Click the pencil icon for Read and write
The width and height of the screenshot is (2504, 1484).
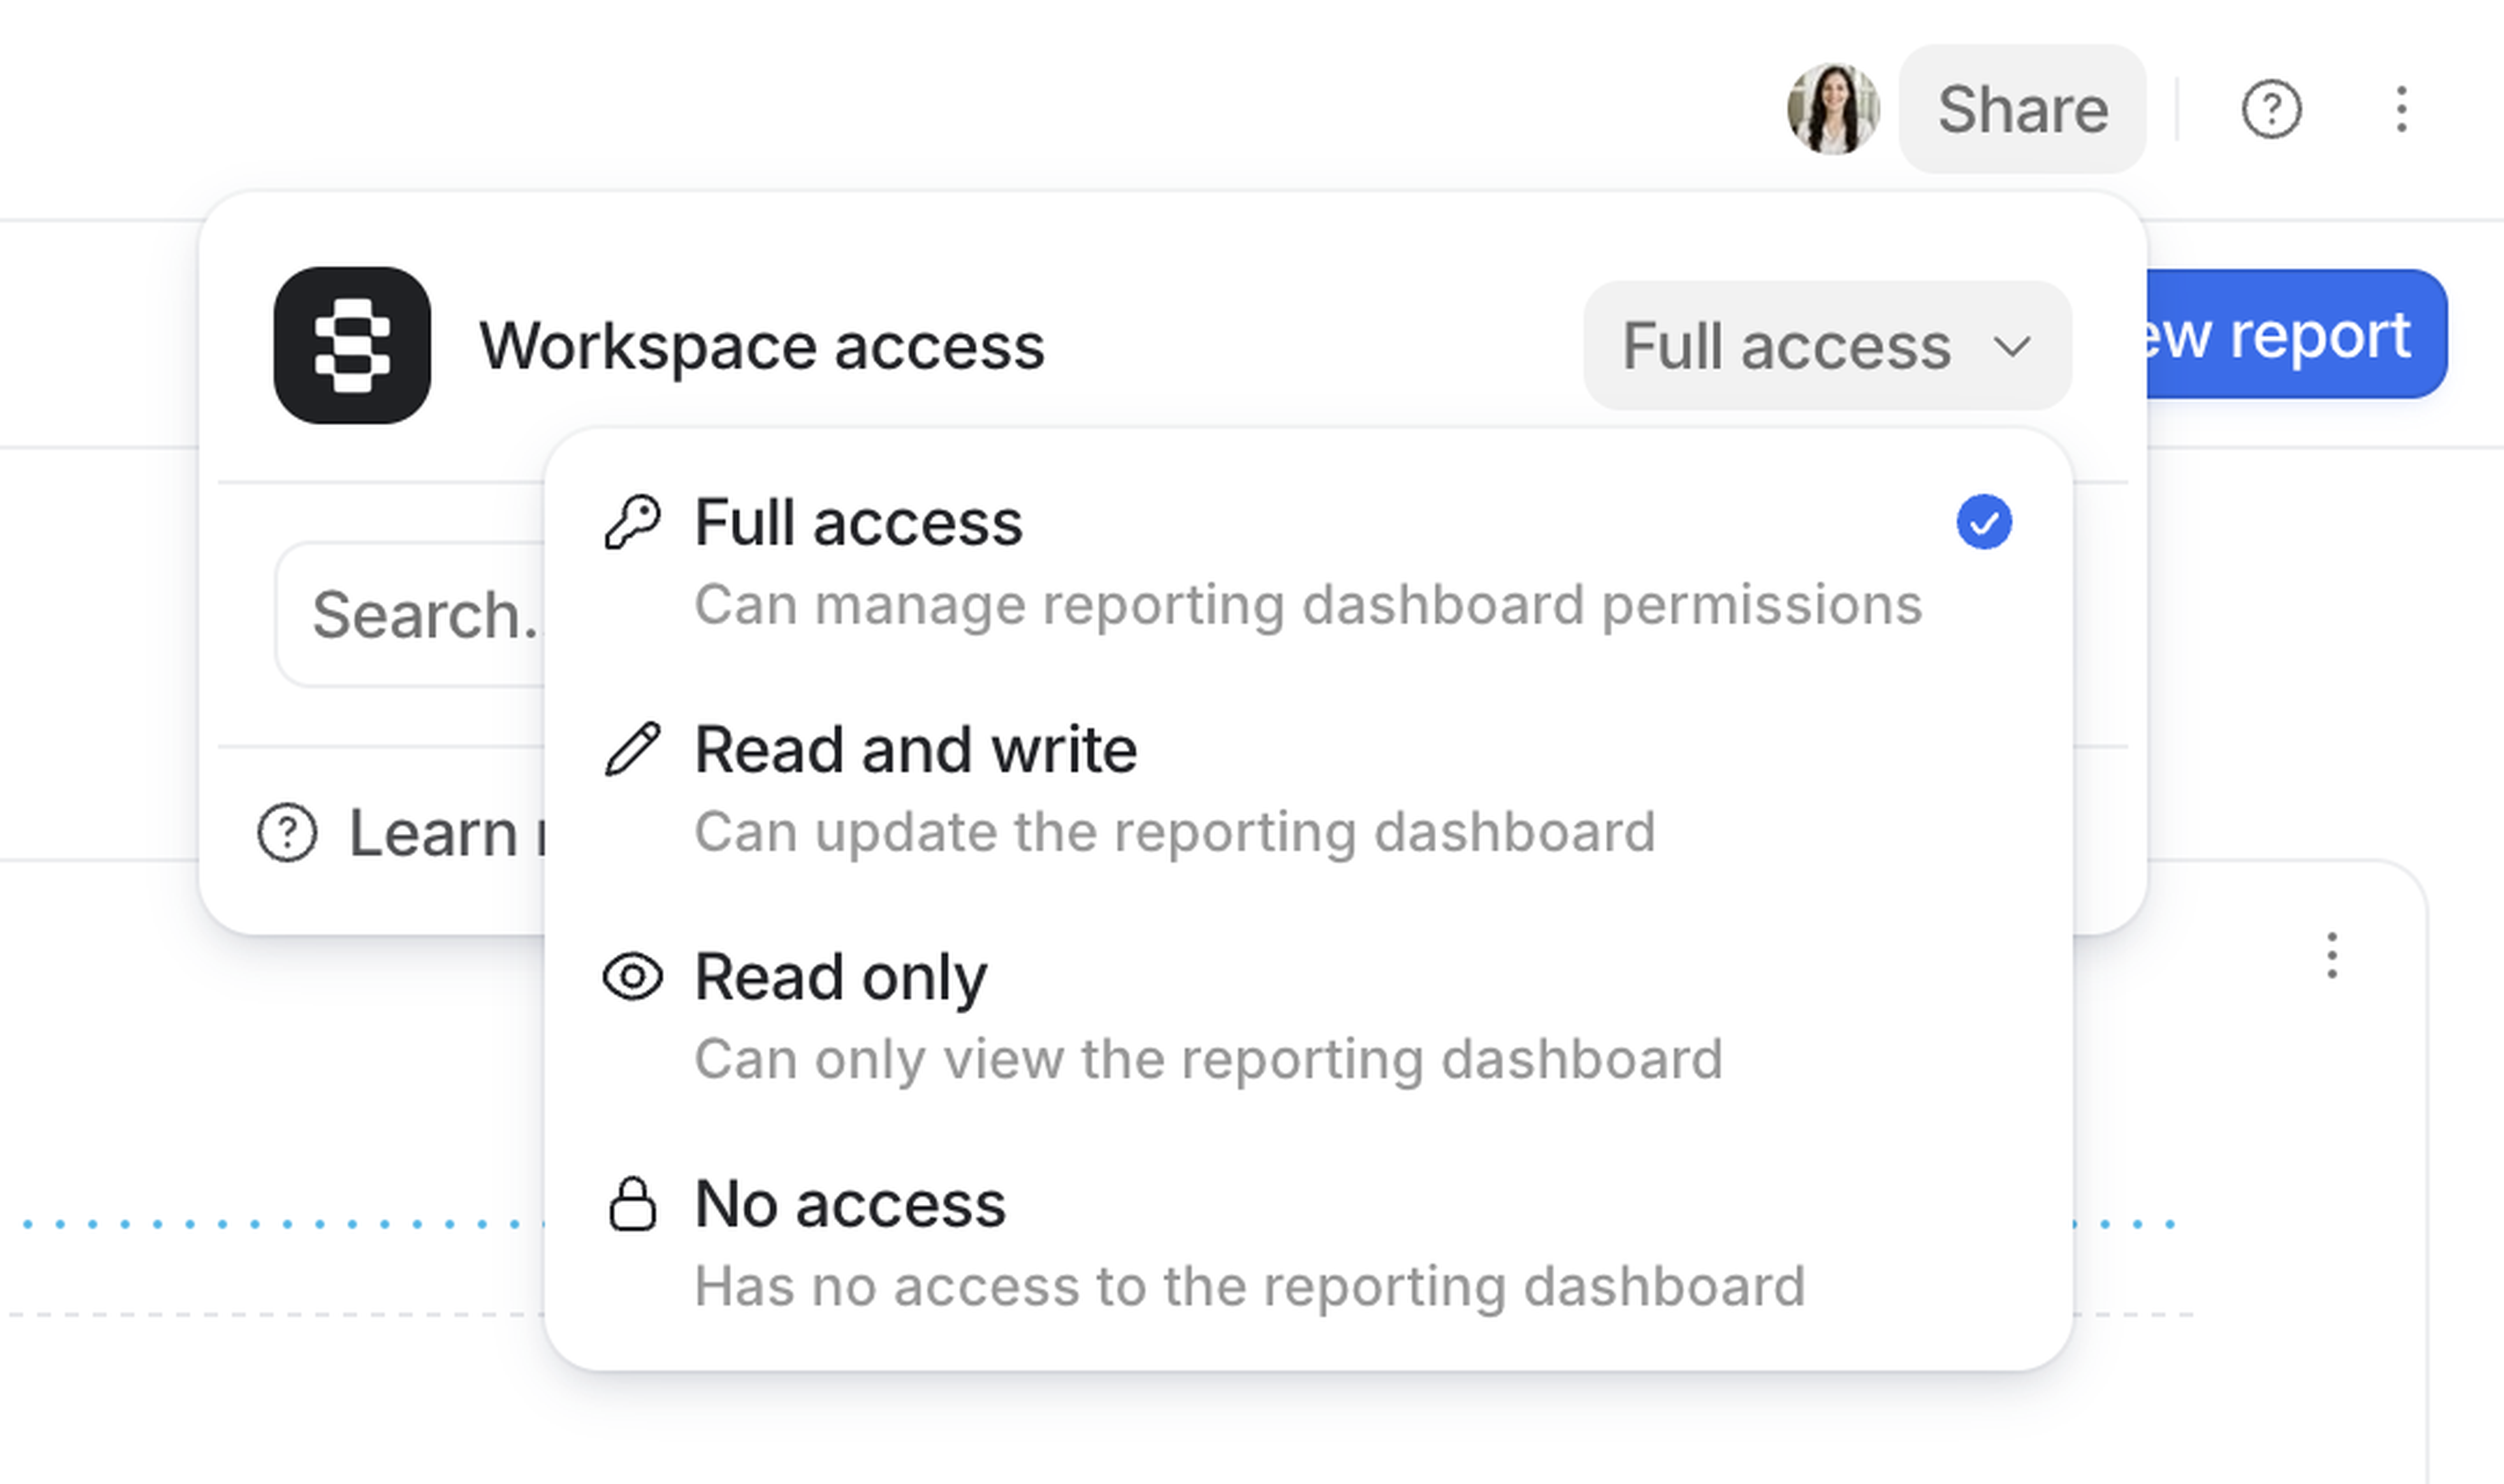pos(633,749)
